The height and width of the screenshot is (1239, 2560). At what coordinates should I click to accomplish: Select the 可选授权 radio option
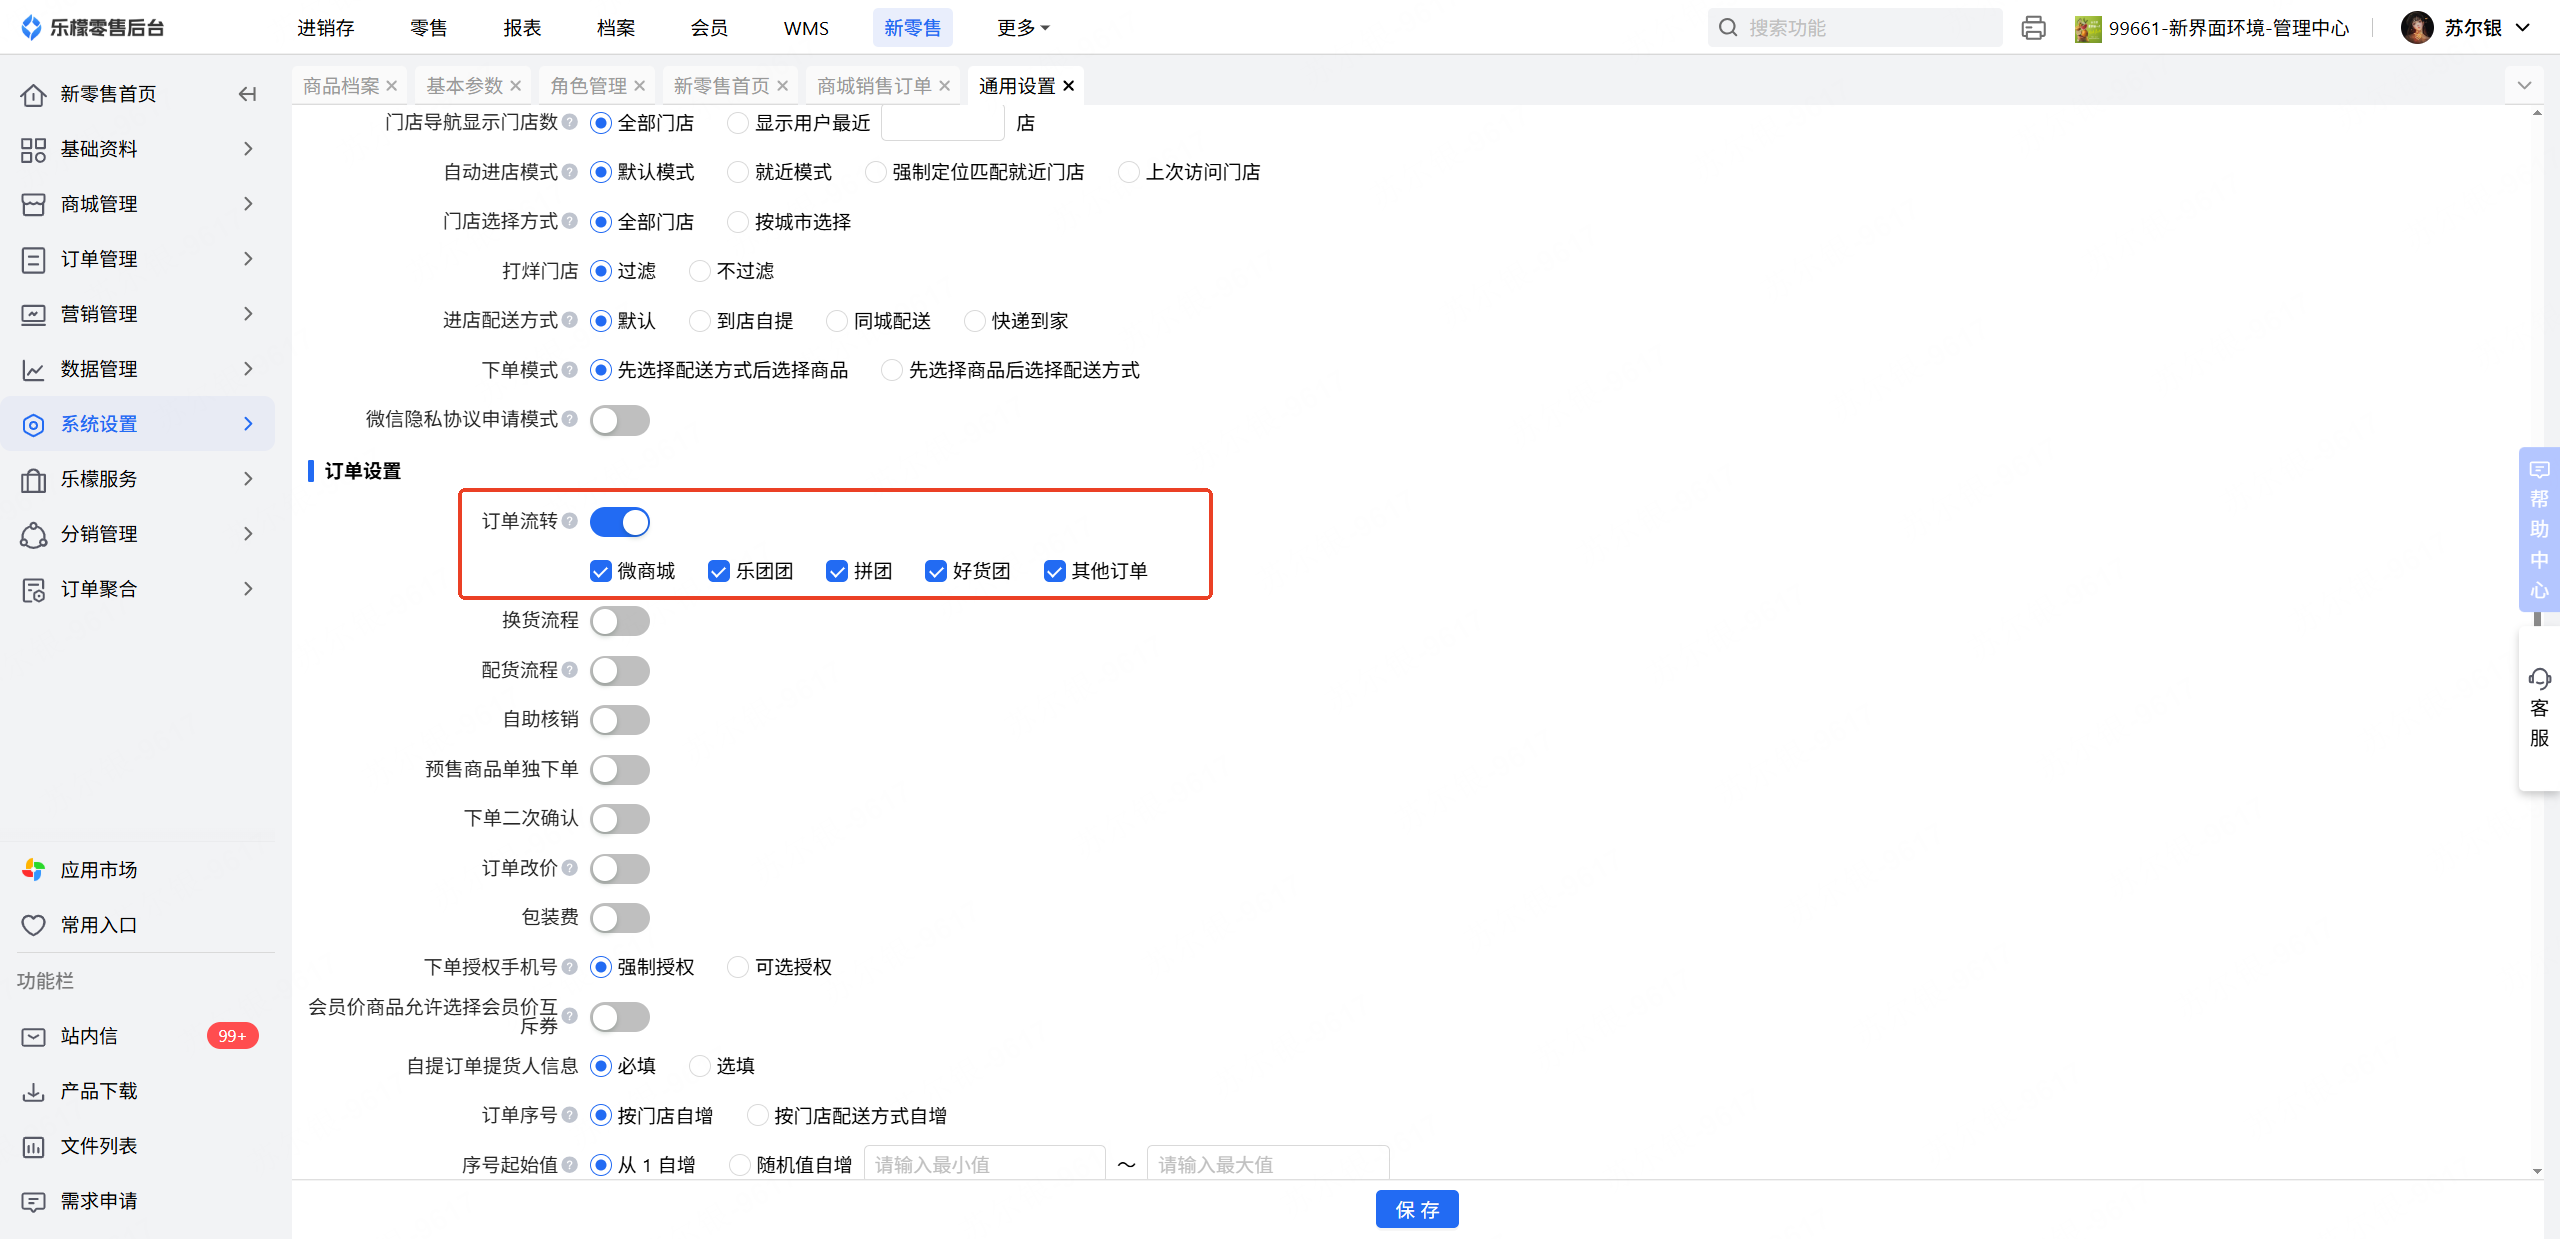pyautogui.click(x=738, y=967)
